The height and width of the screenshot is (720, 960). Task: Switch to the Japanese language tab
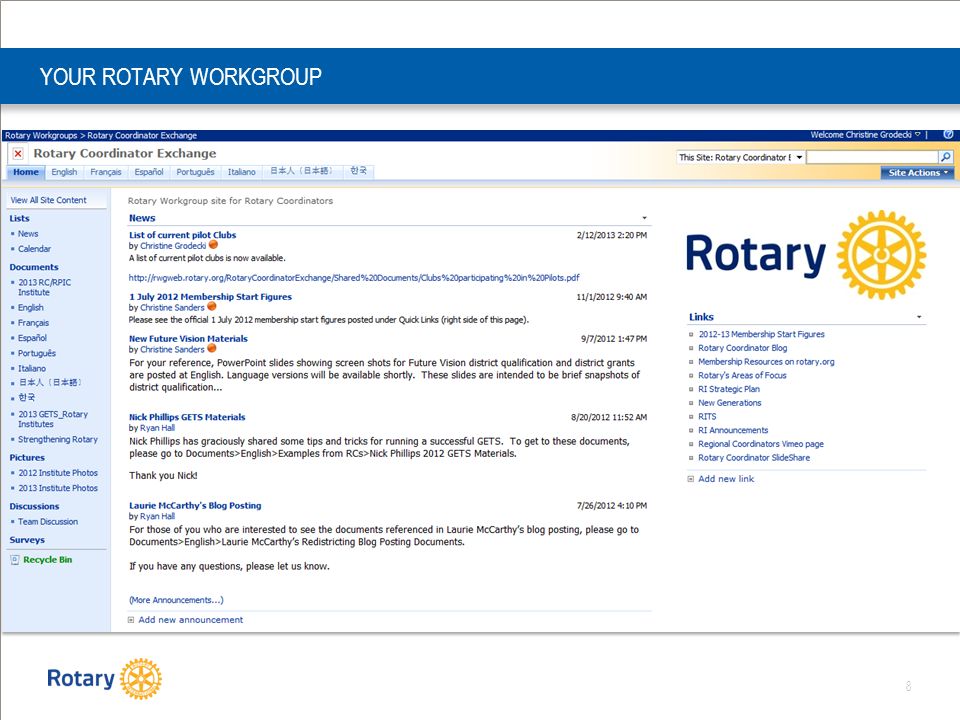[301, 171]
